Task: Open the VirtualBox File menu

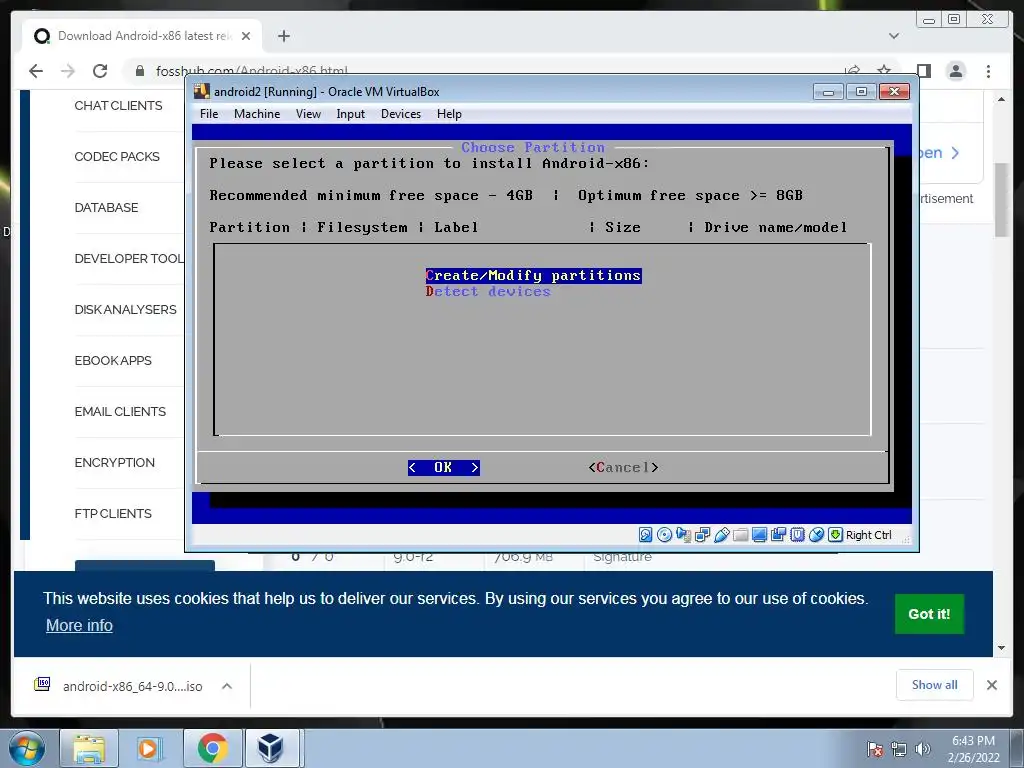Action: pos(209,114)
